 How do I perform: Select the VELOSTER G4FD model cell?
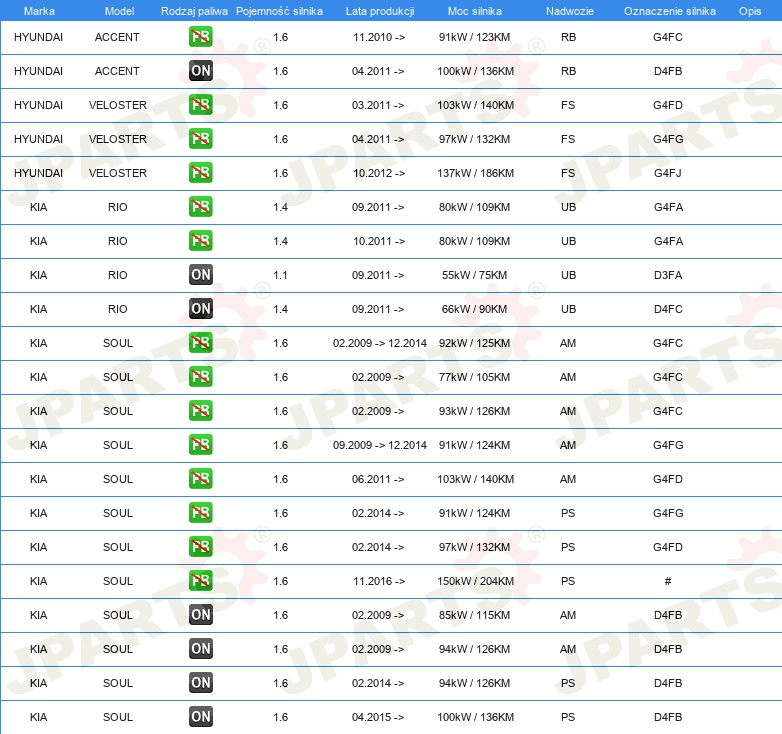click(118, 105)
